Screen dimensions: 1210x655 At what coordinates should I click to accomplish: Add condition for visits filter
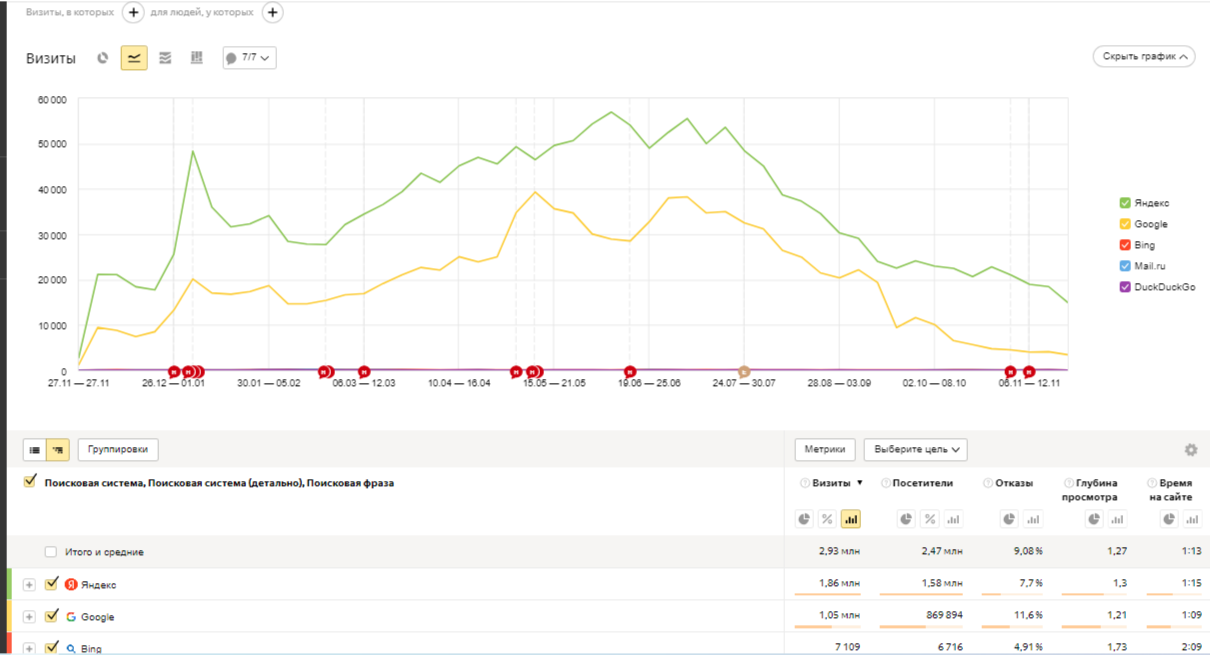coord(133,13)
